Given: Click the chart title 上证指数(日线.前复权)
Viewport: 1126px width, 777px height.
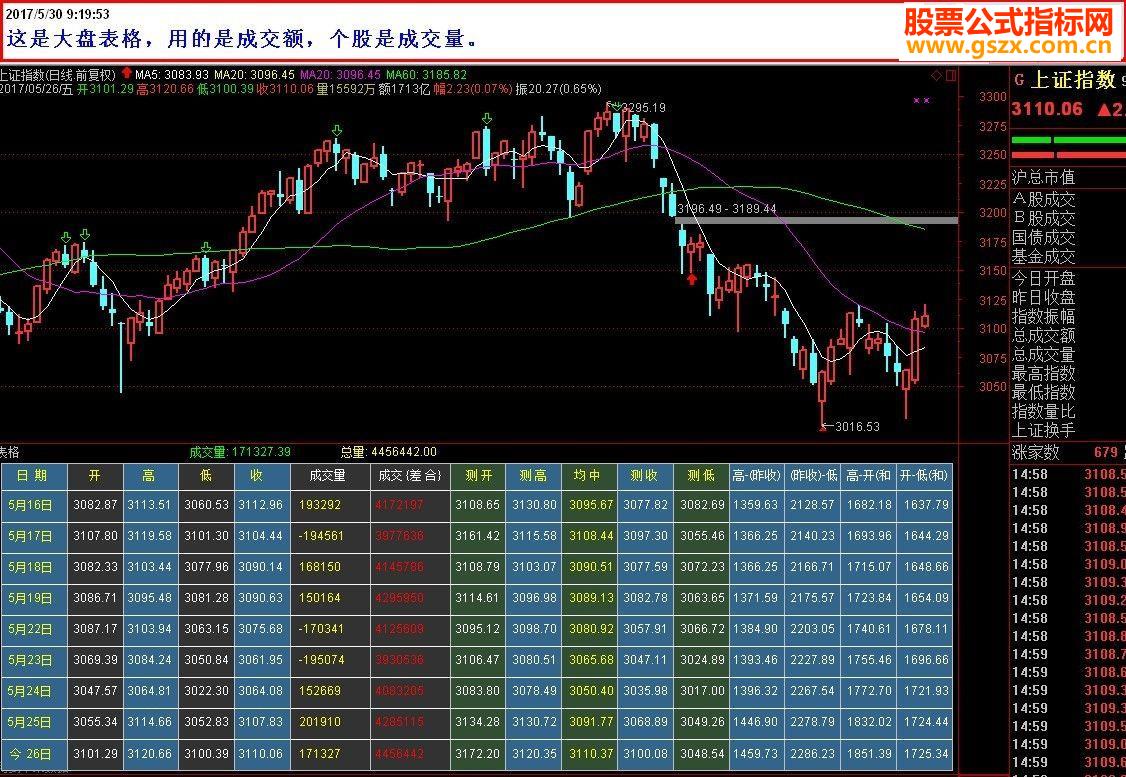Looking at the screenshot, I should click(x=57, y=75).
